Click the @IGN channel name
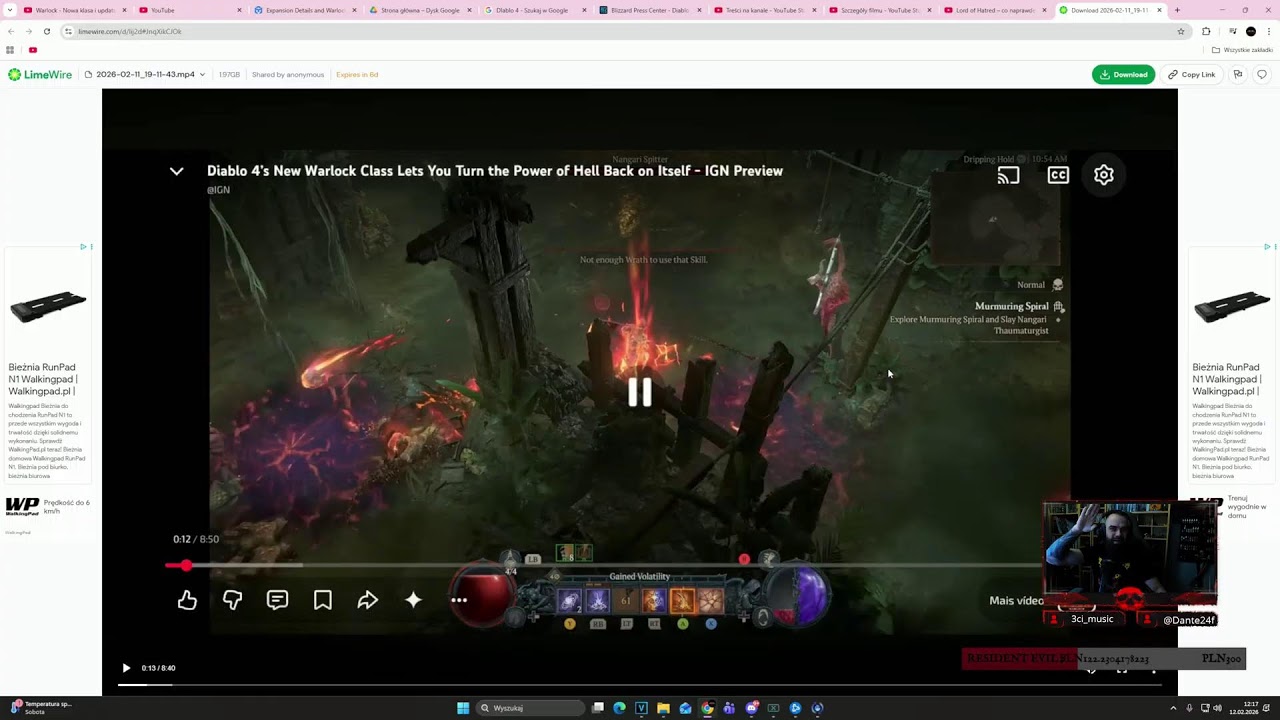This screenshot has width=1280, height=720. coord(218,190)
